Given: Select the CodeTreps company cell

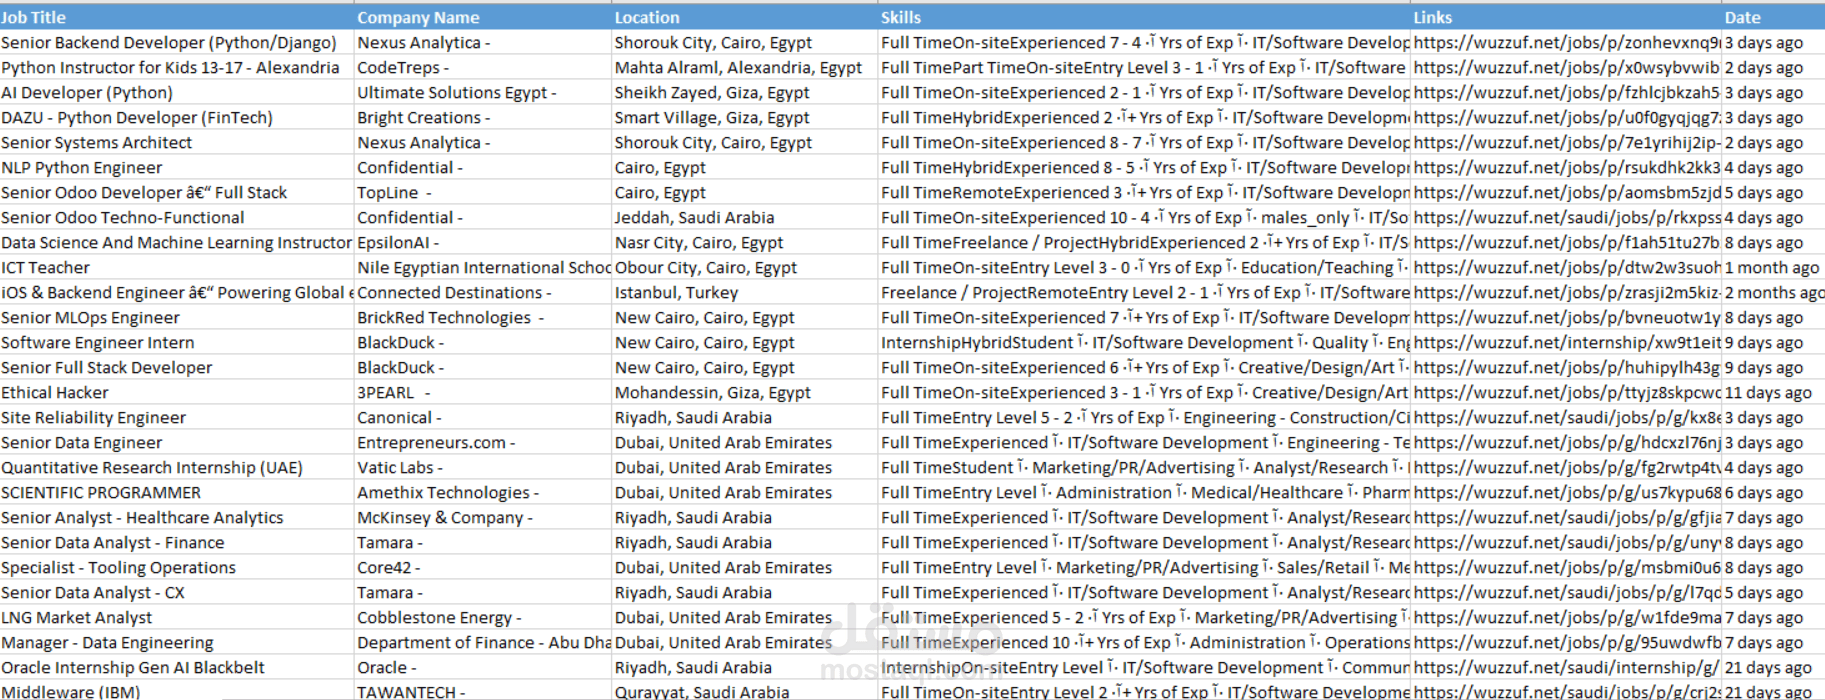Looking at the screenshot, I should click(483, 67).
